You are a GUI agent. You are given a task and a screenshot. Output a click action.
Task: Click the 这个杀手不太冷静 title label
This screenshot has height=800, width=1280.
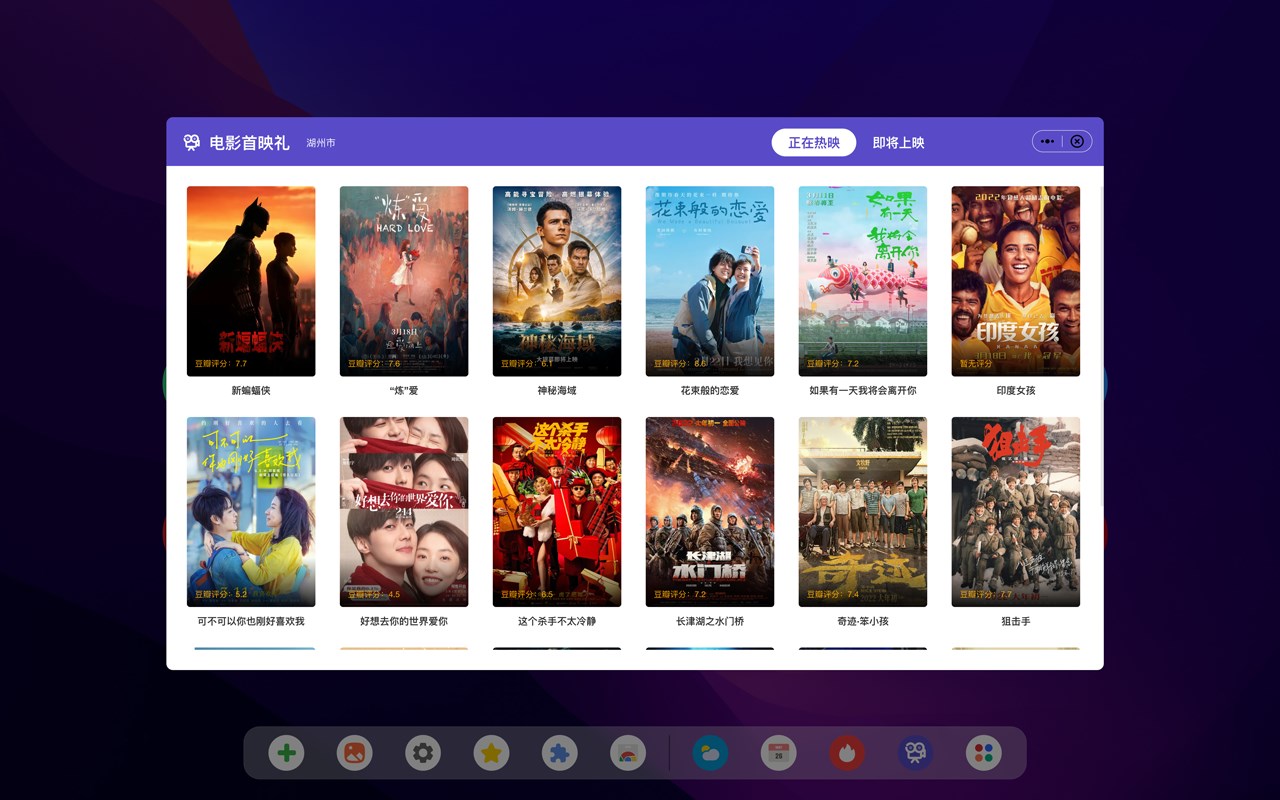click(x=557, y=621)
